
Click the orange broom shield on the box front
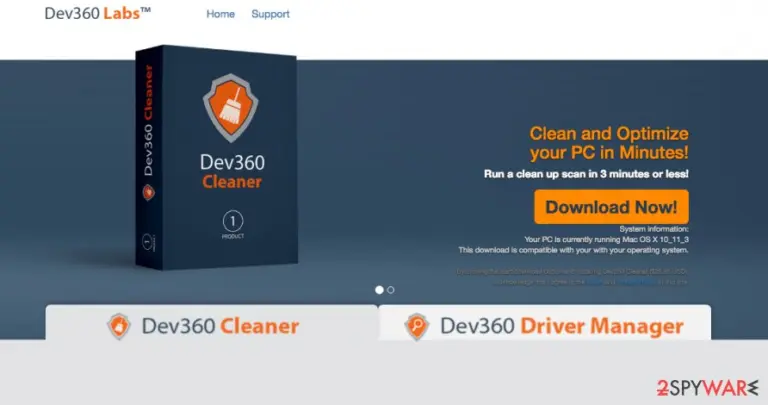coord(230,108)
